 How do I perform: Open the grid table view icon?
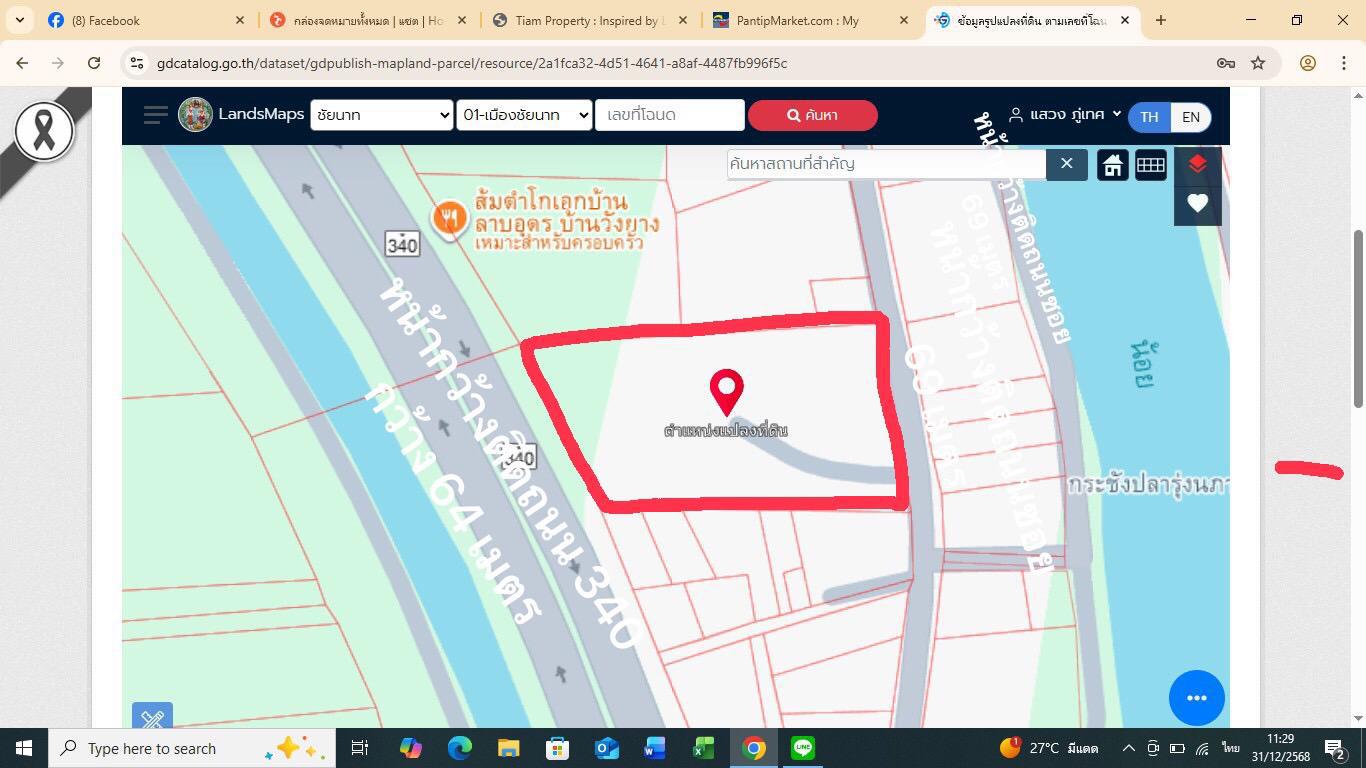[1150, 165]
